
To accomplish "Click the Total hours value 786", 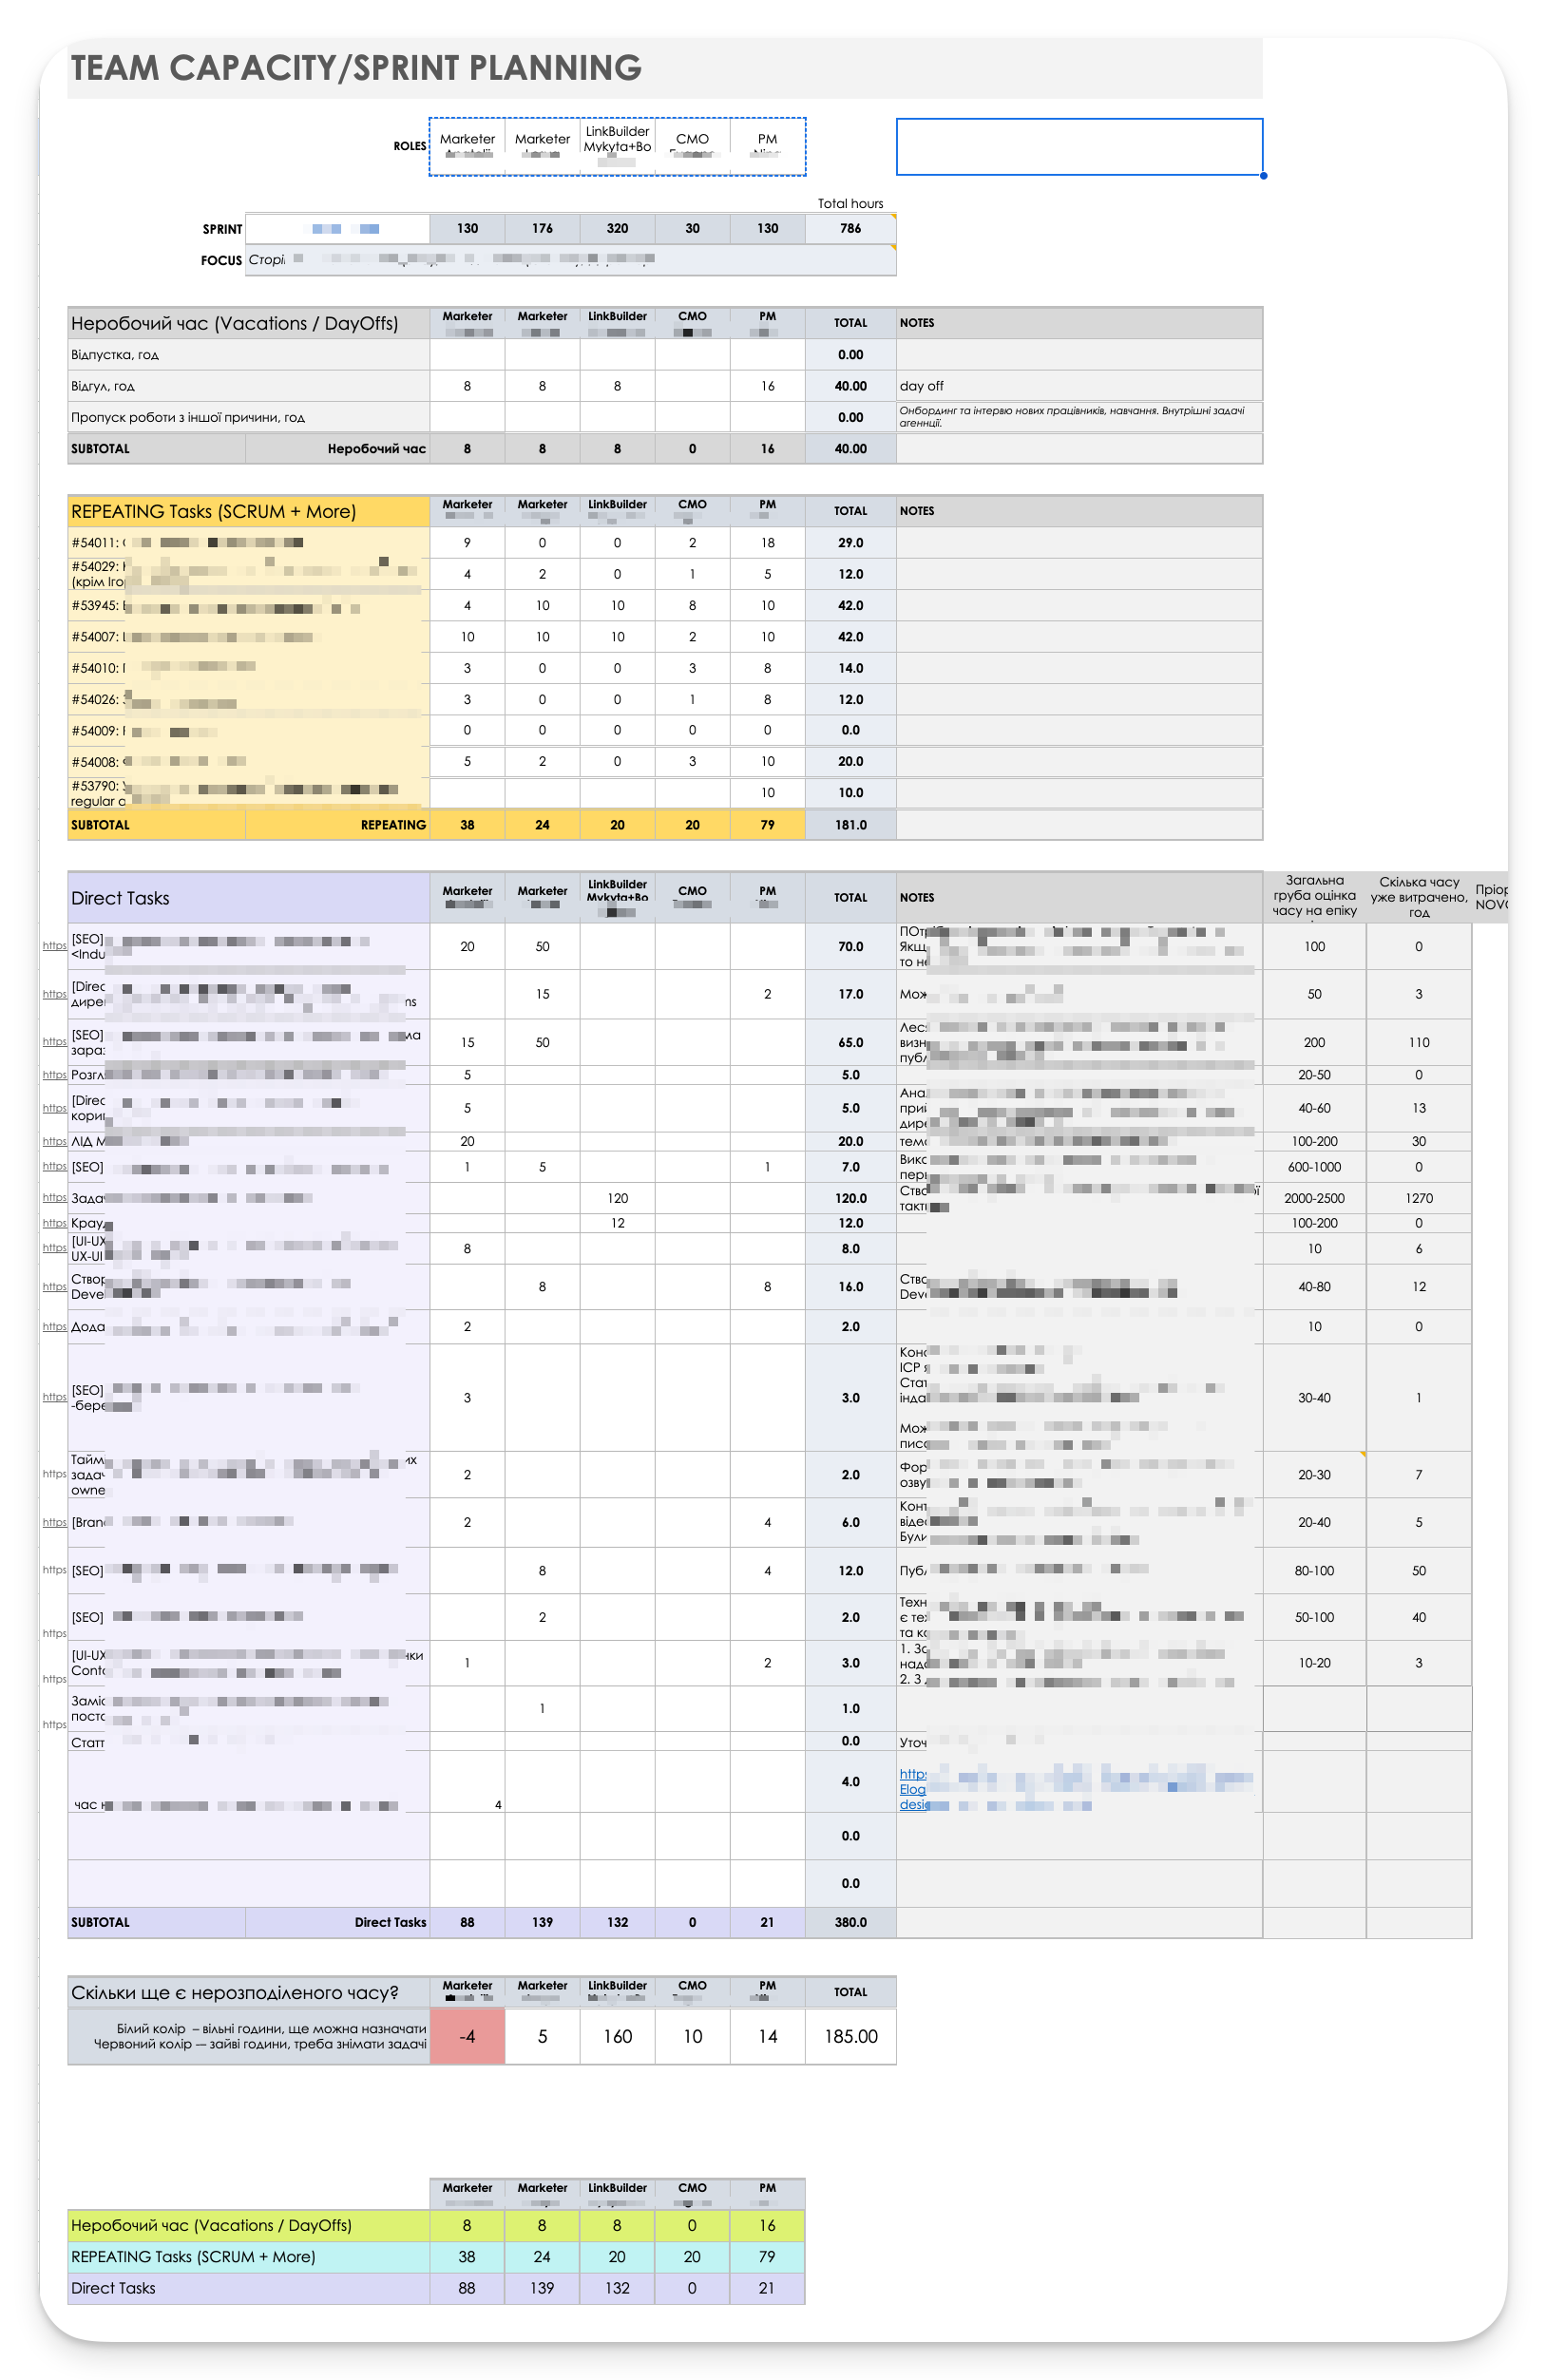I will pos(850,229).
